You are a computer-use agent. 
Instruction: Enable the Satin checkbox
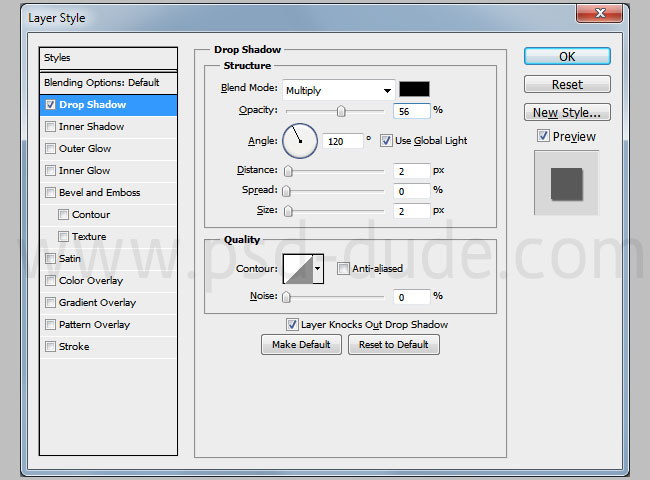[50, 258]
